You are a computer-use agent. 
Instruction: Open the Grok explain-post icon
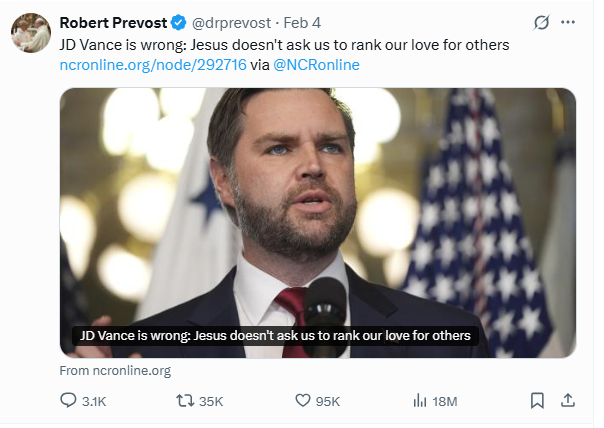point(542,22)
